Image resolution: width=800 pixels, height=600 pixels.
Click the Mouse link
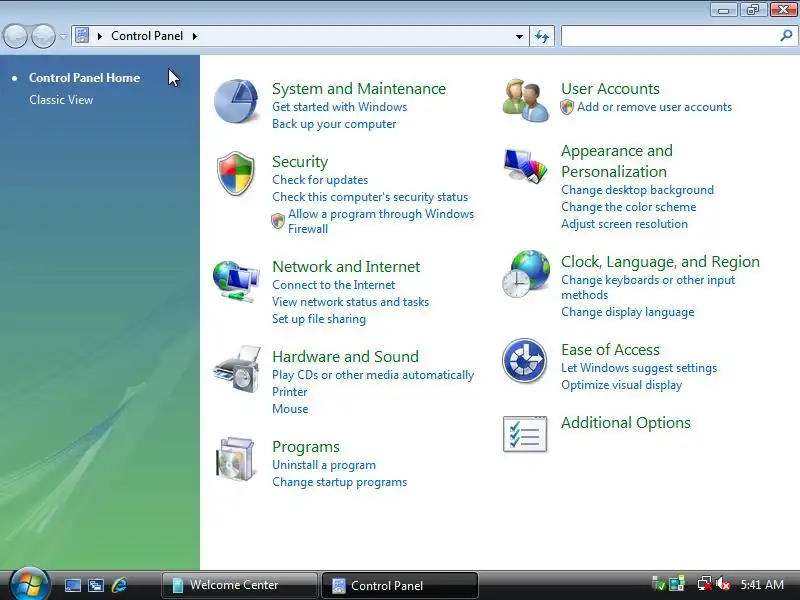290,409
